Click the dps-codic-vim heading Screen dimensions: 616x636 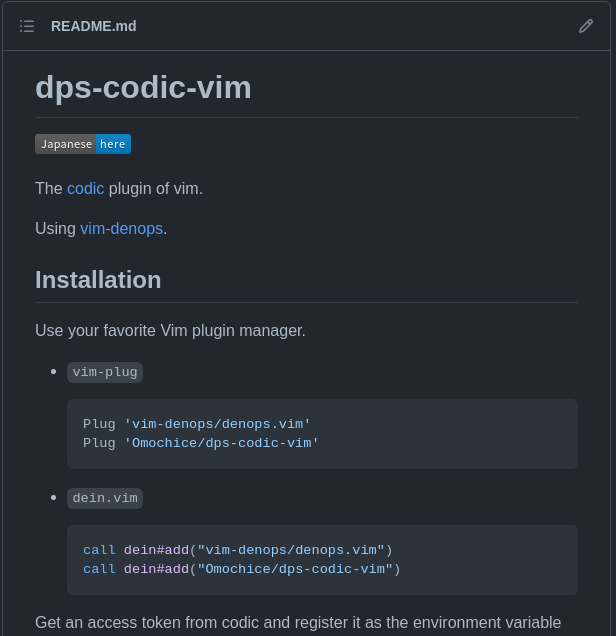pos(143,87)
